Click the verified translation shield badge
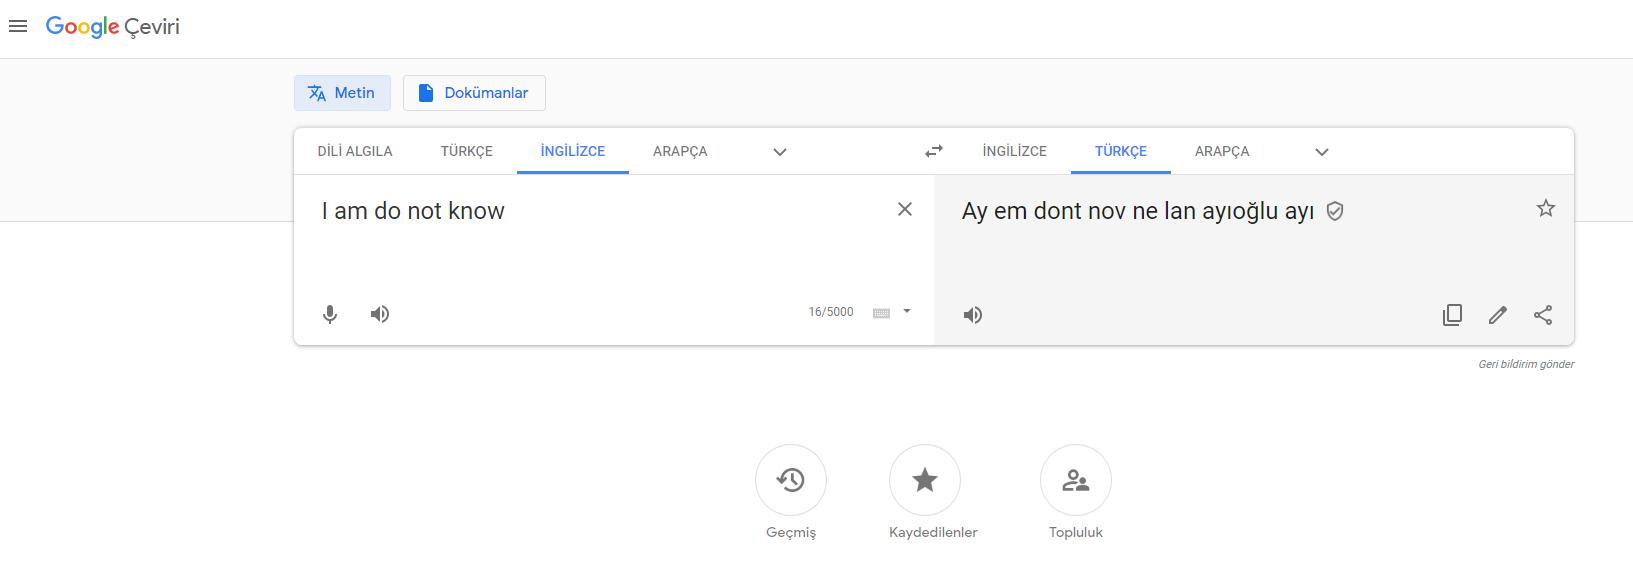This screenshot has height=568, width=1633. click(1334, 211)
